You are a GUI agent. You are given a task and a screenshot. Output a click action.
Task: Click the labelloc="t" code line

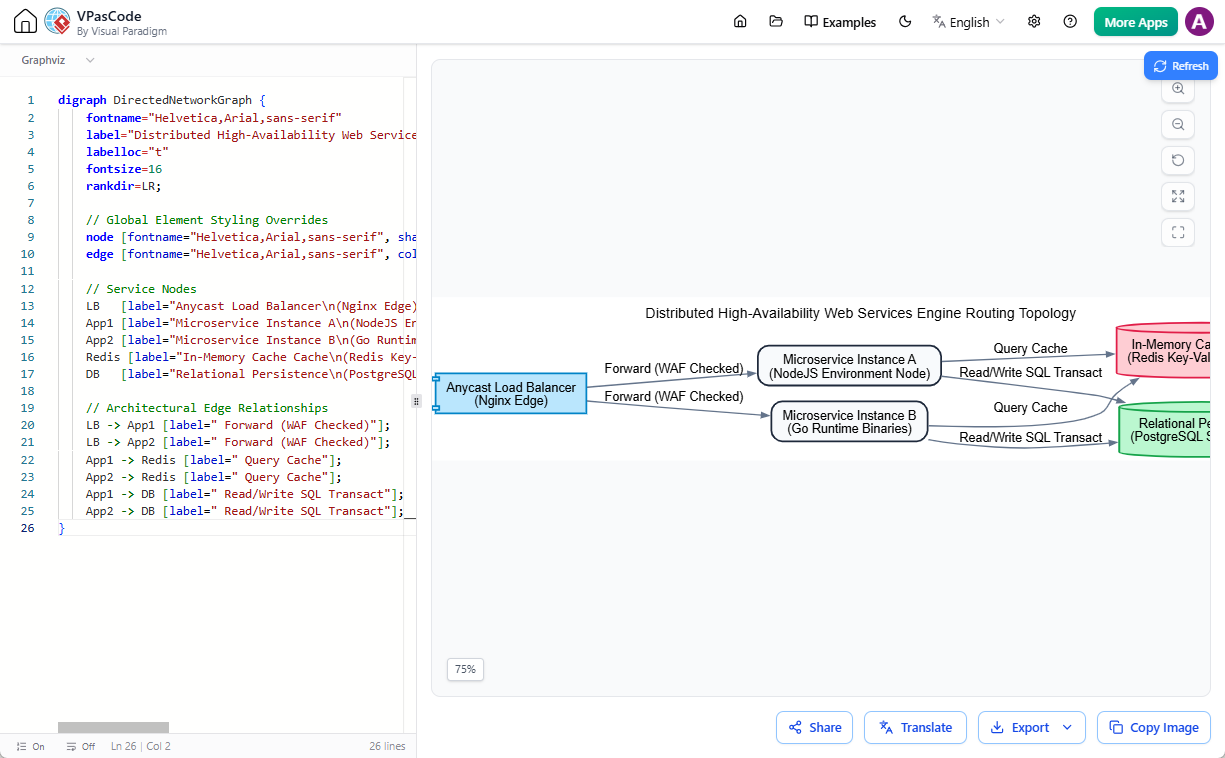[127, 152]
